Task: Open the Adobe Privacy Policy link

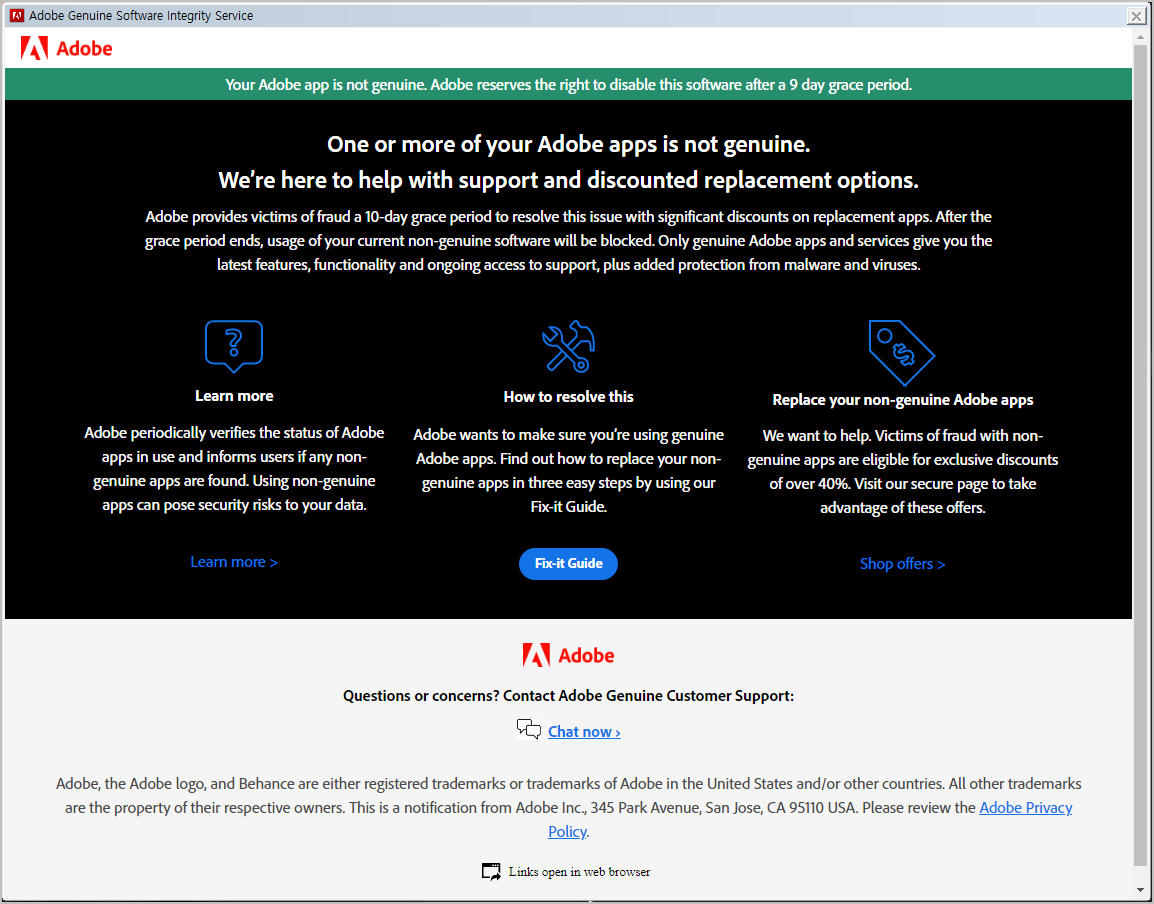Action: (1025, 808)
